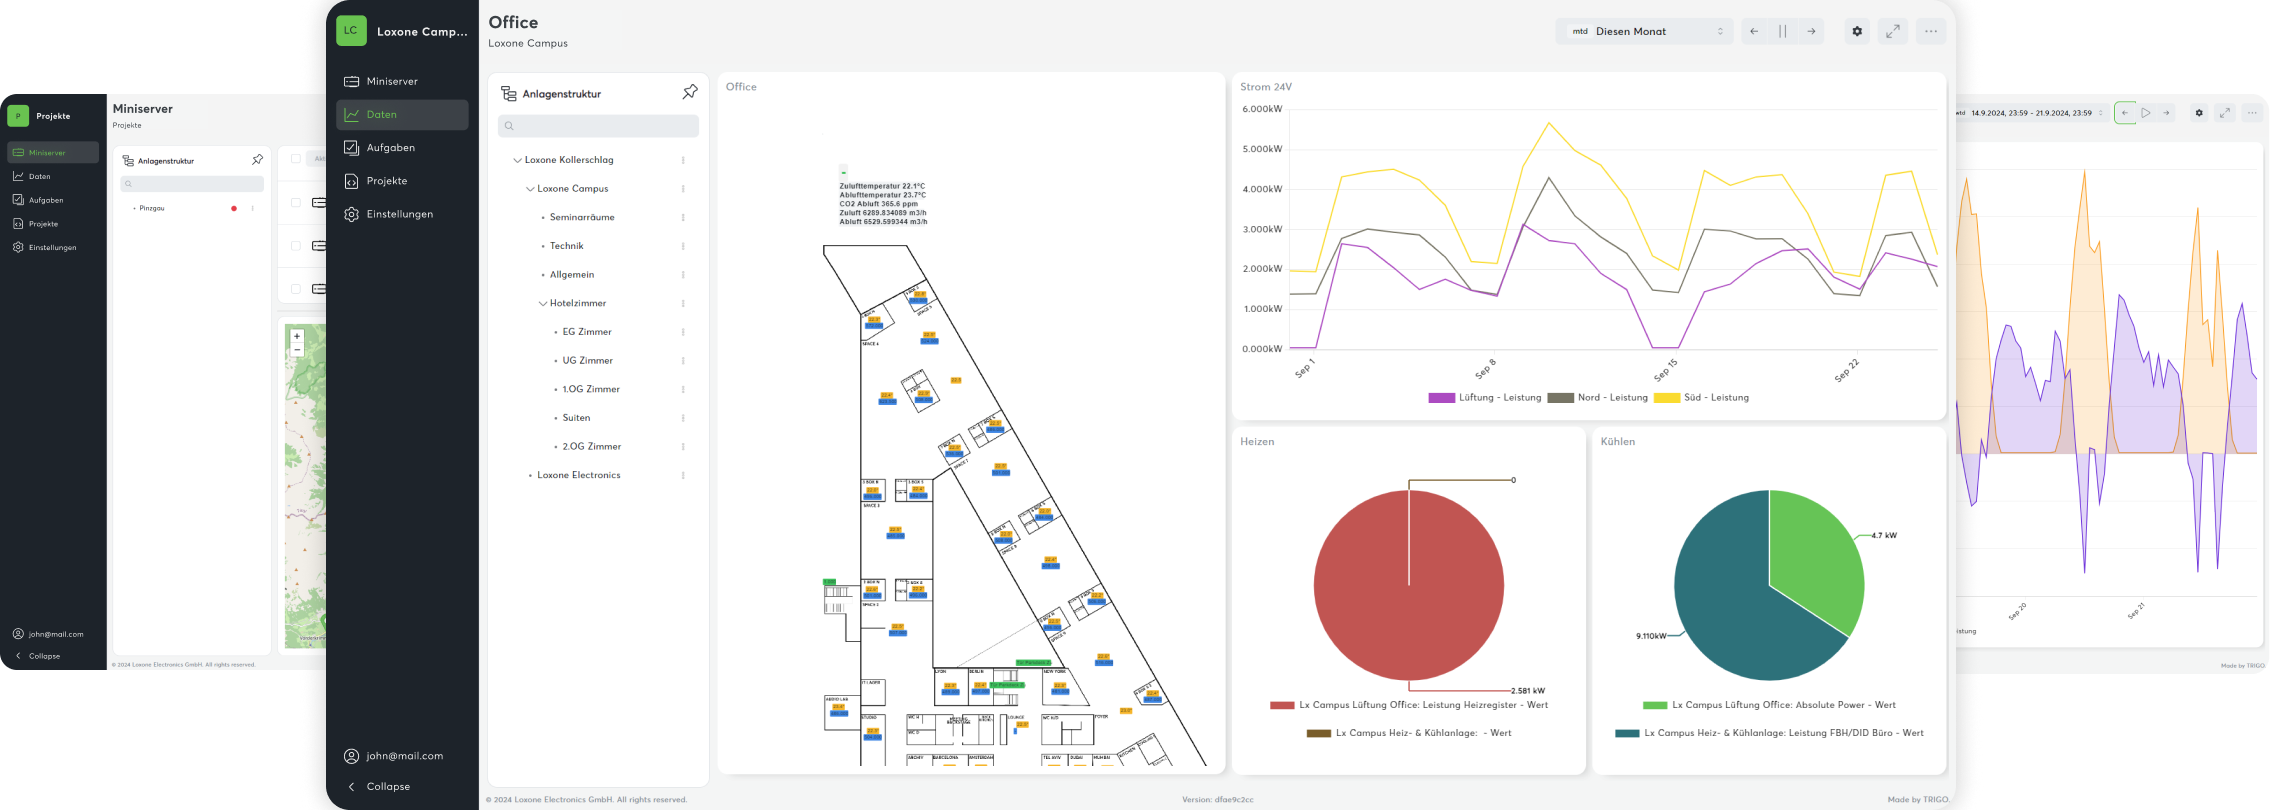
Task: Go to next period in Office toolbar
Action: [1811, 31]
